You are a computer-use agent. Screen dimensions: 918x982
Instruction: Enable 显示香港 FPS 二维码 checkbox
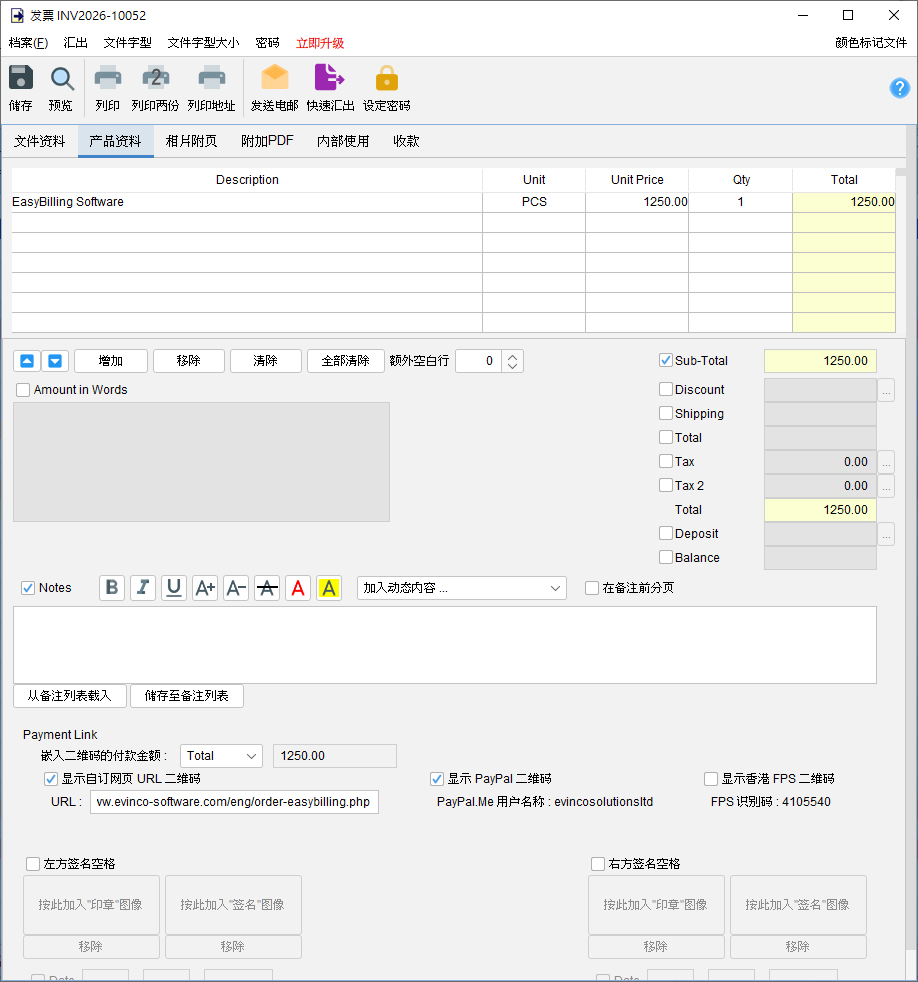(x=711, y=778)
